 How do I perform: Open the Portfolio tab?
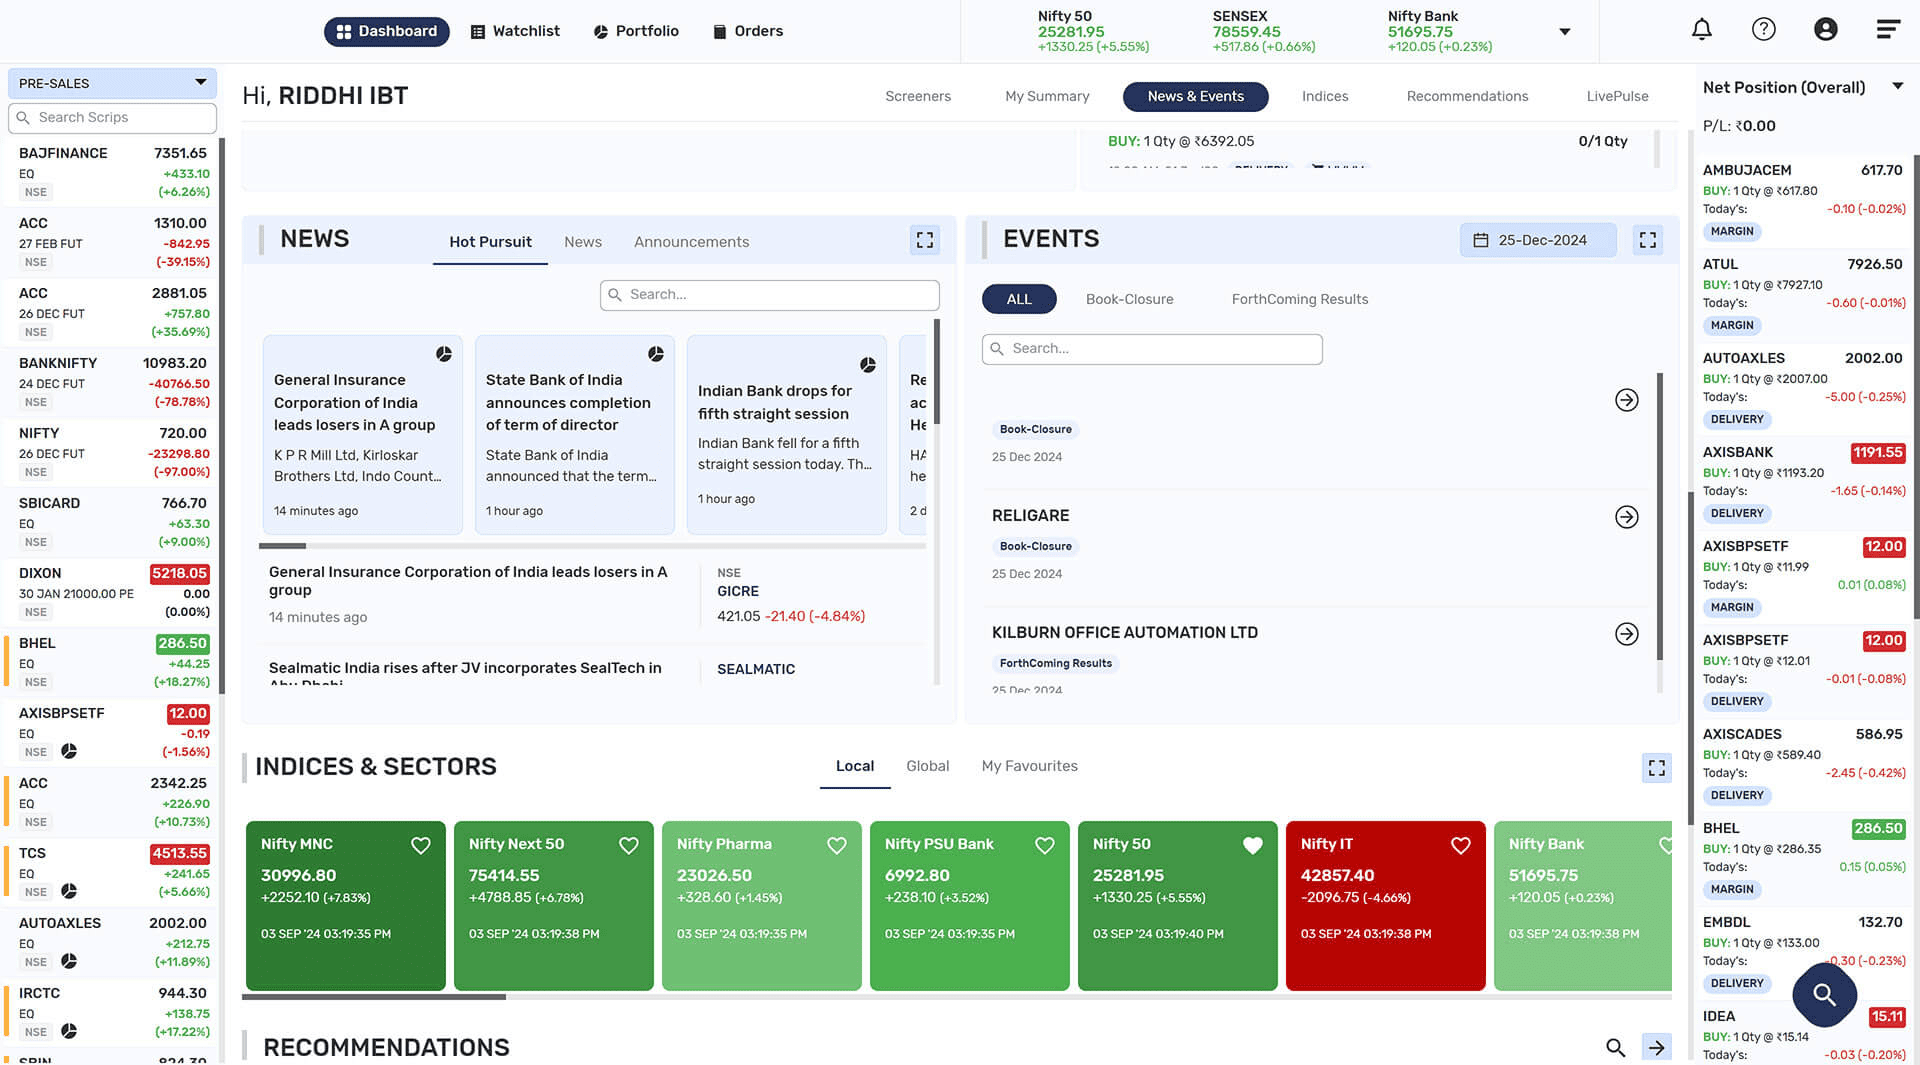636,31
